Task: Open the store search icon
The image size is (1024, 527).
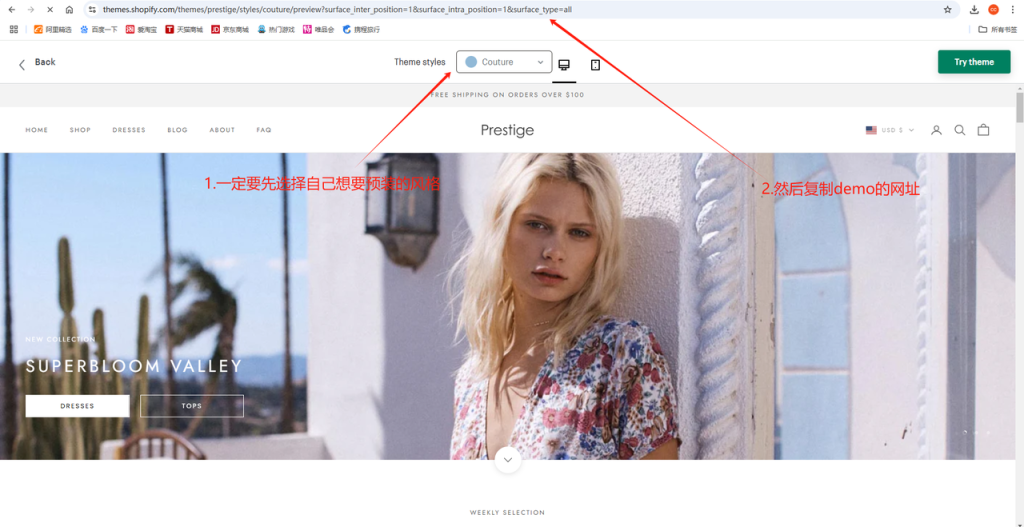Action: [x=960, y=130]
